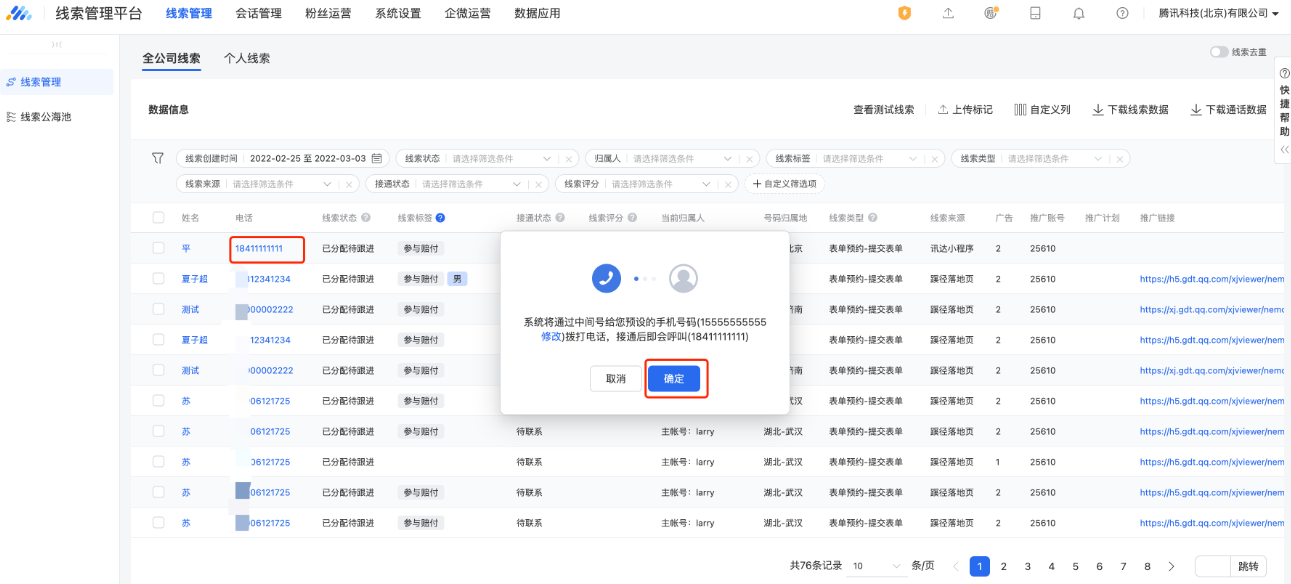This screenshot has width=1291, height=584.
Task: Click the upload icon in top header
Action: pos(948,13)
